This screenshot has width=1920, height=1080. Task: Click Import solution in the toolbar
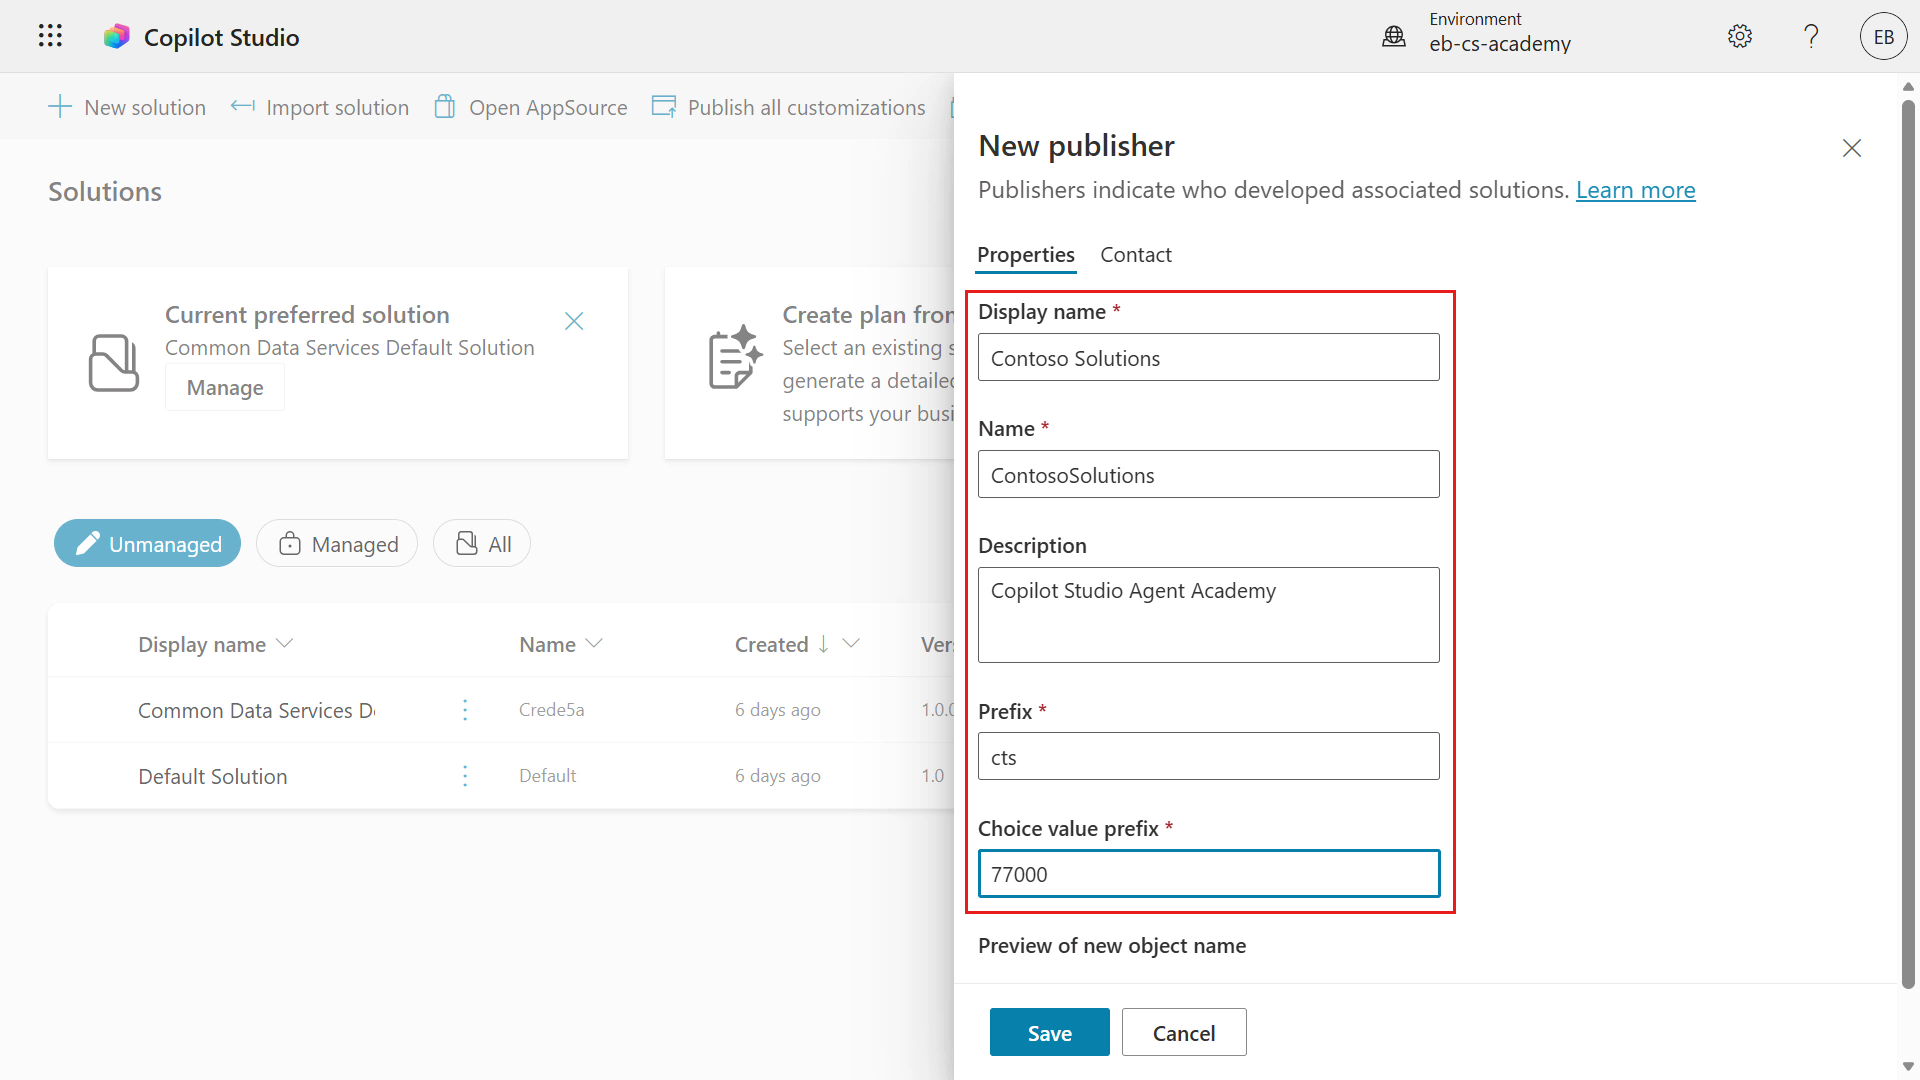[x=320, y=106]
